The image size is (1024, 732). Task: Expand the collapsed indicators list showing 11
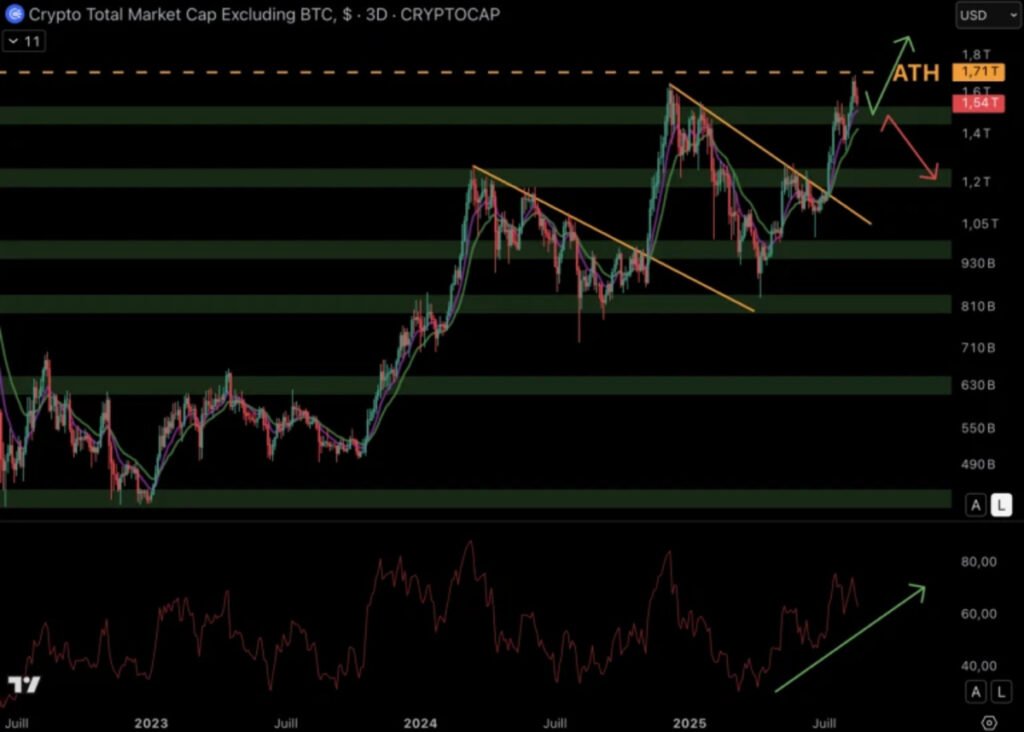pyautogui.click(x=24, y=41)
